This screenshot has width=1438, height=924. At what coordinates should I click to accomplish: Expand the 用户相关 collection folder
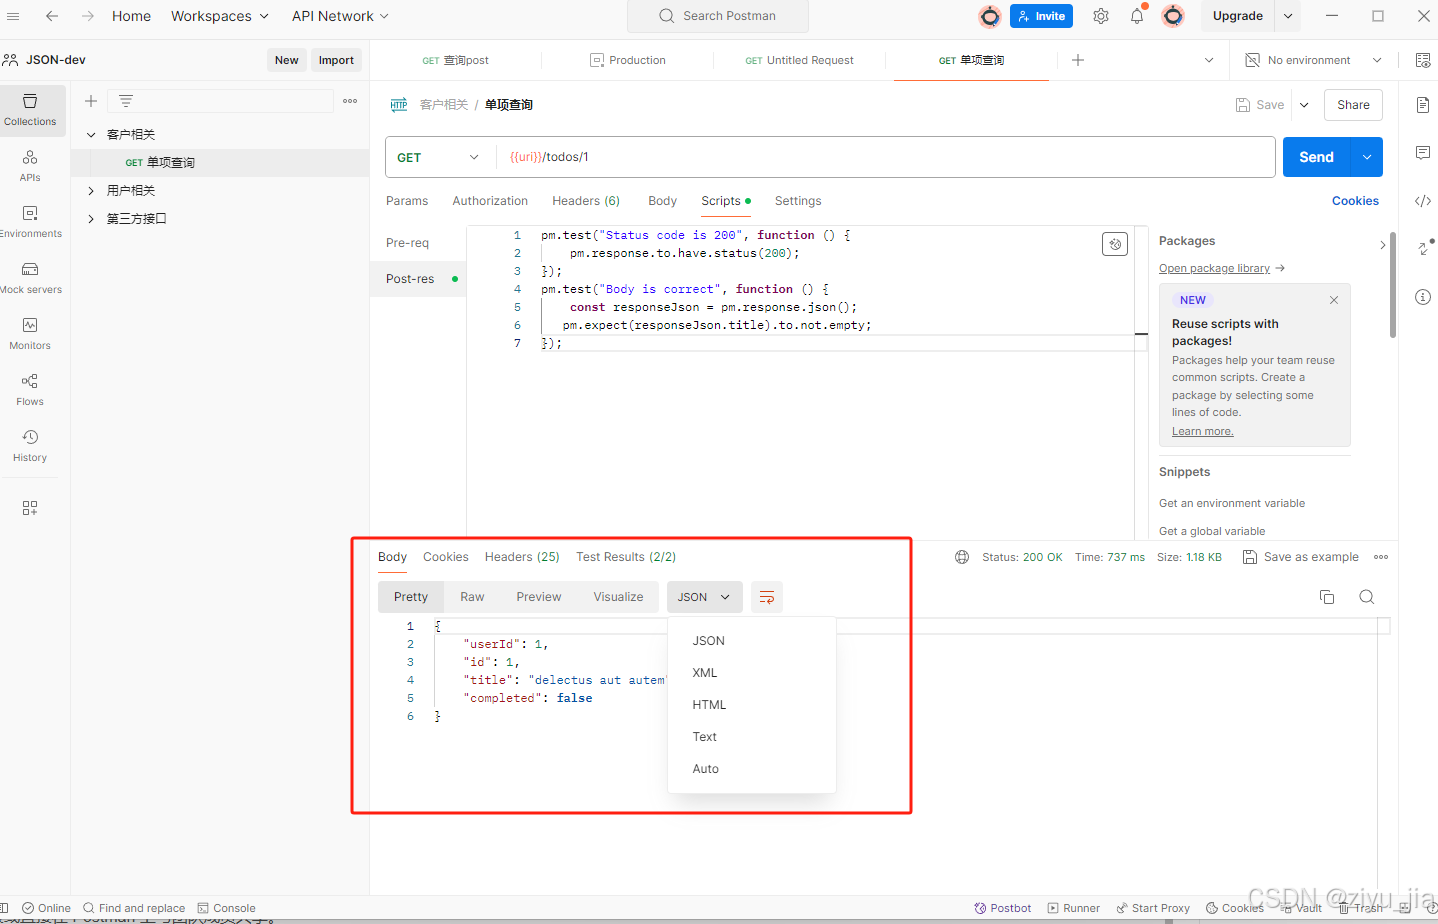(91, 190)
